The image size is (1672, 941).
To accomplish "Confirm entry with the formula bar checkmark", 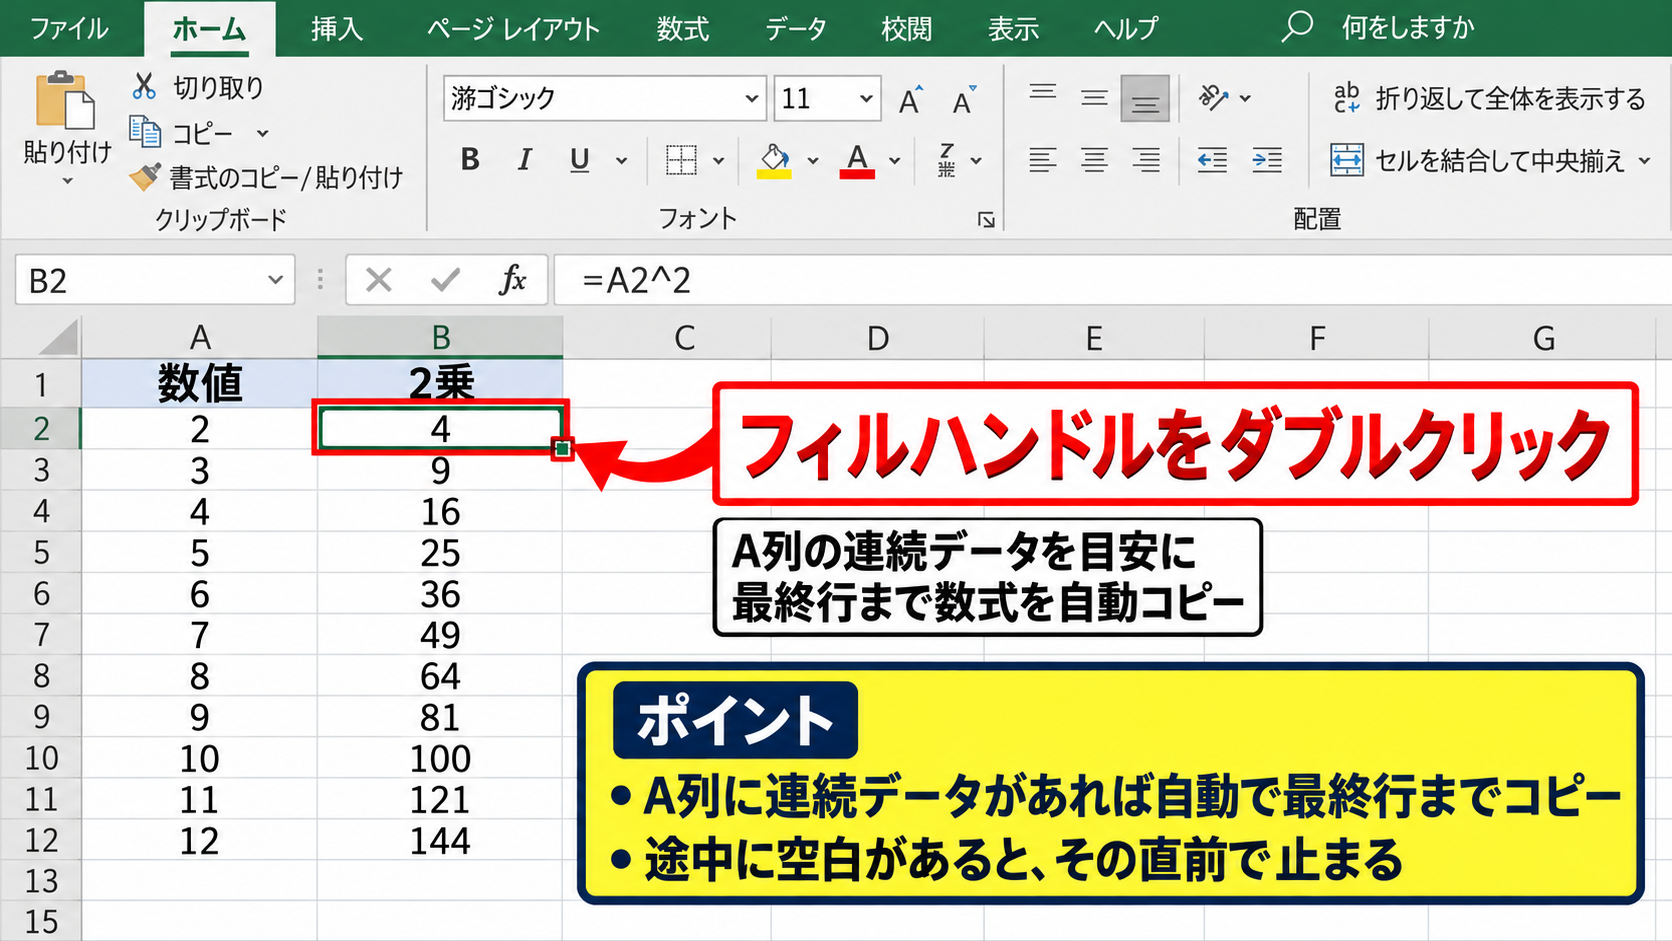I will pyautogui.click(x=445, y=280).
